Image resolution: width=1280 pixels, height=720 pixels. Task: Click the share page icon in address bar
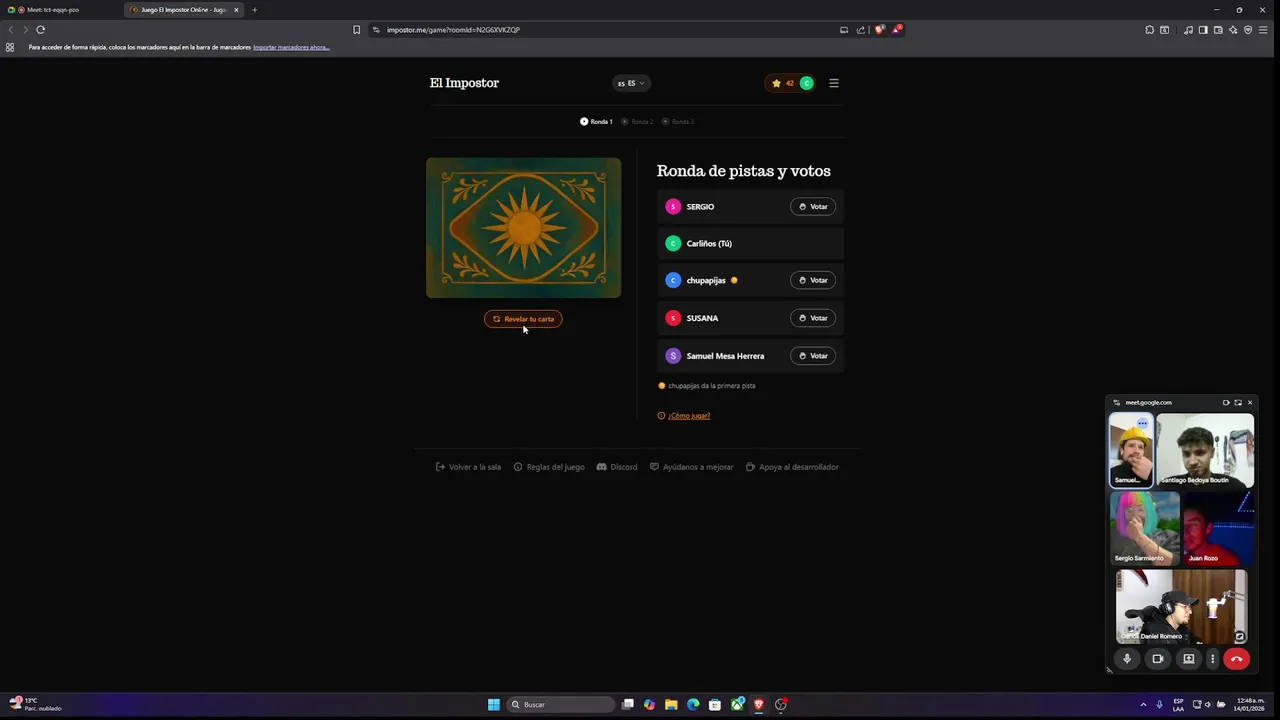(x=861, y=30)
